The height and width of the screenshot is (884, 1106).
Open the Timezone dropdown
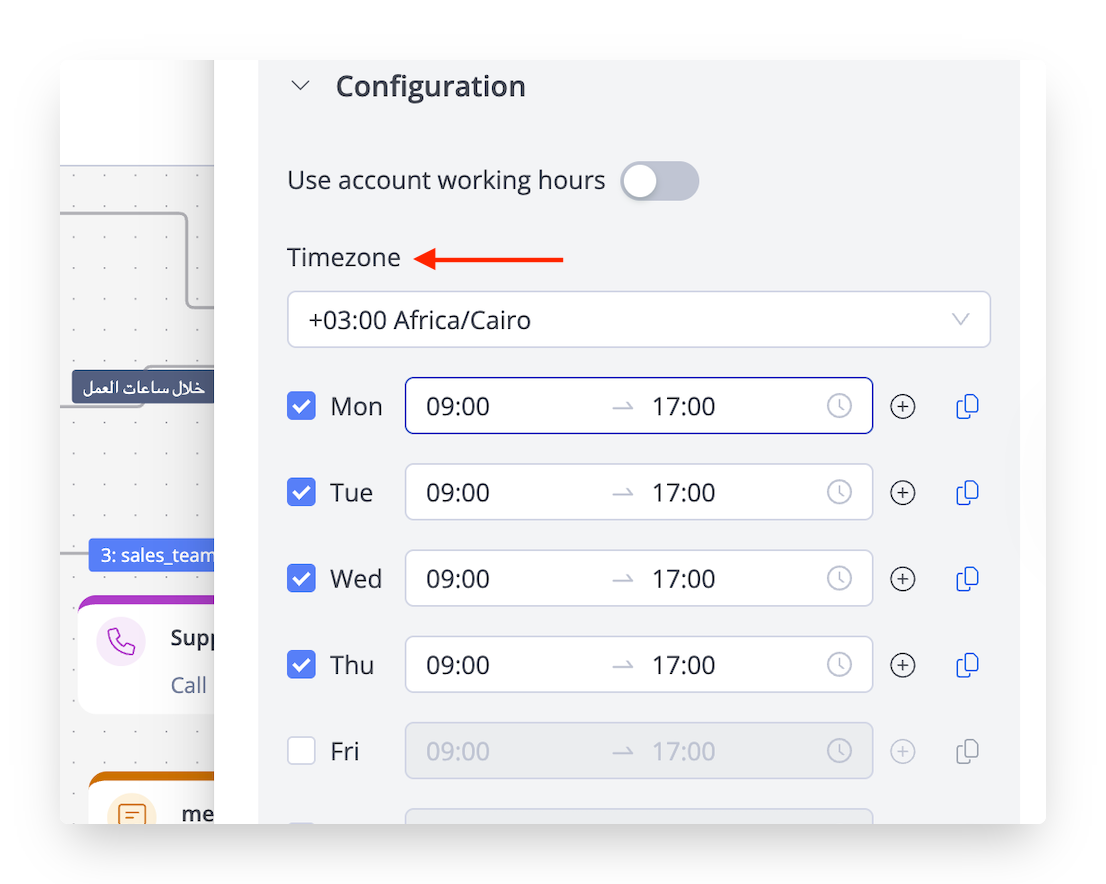[x=638, y=320]
